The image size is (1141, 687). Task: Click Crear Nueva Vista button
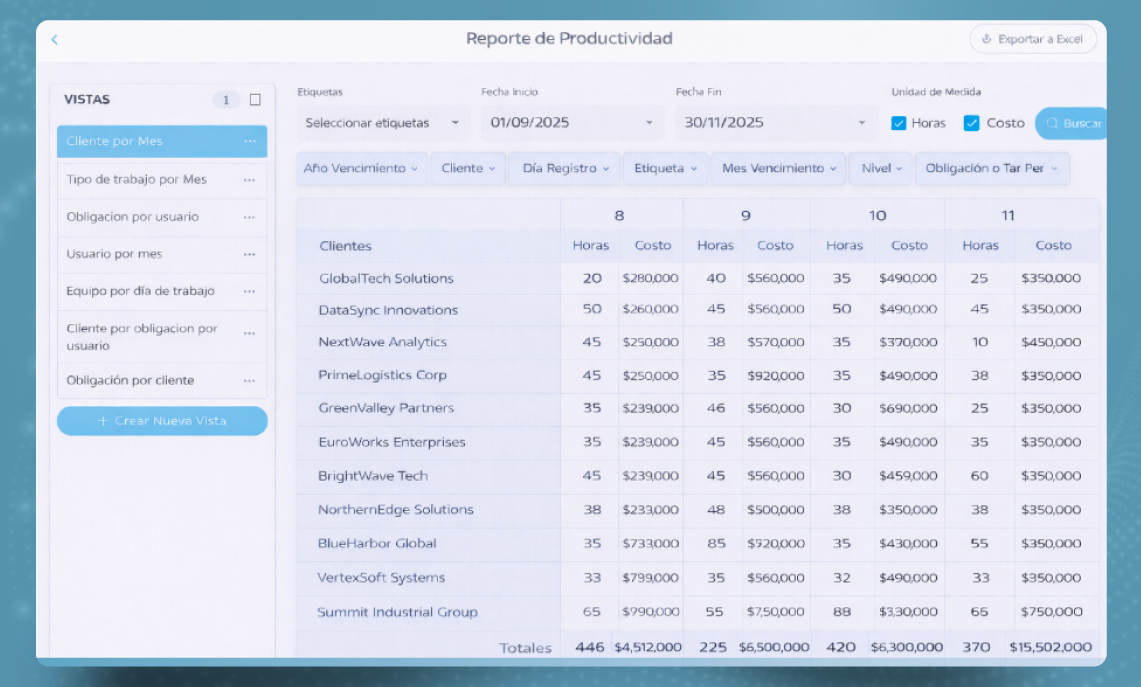[162, 421]
